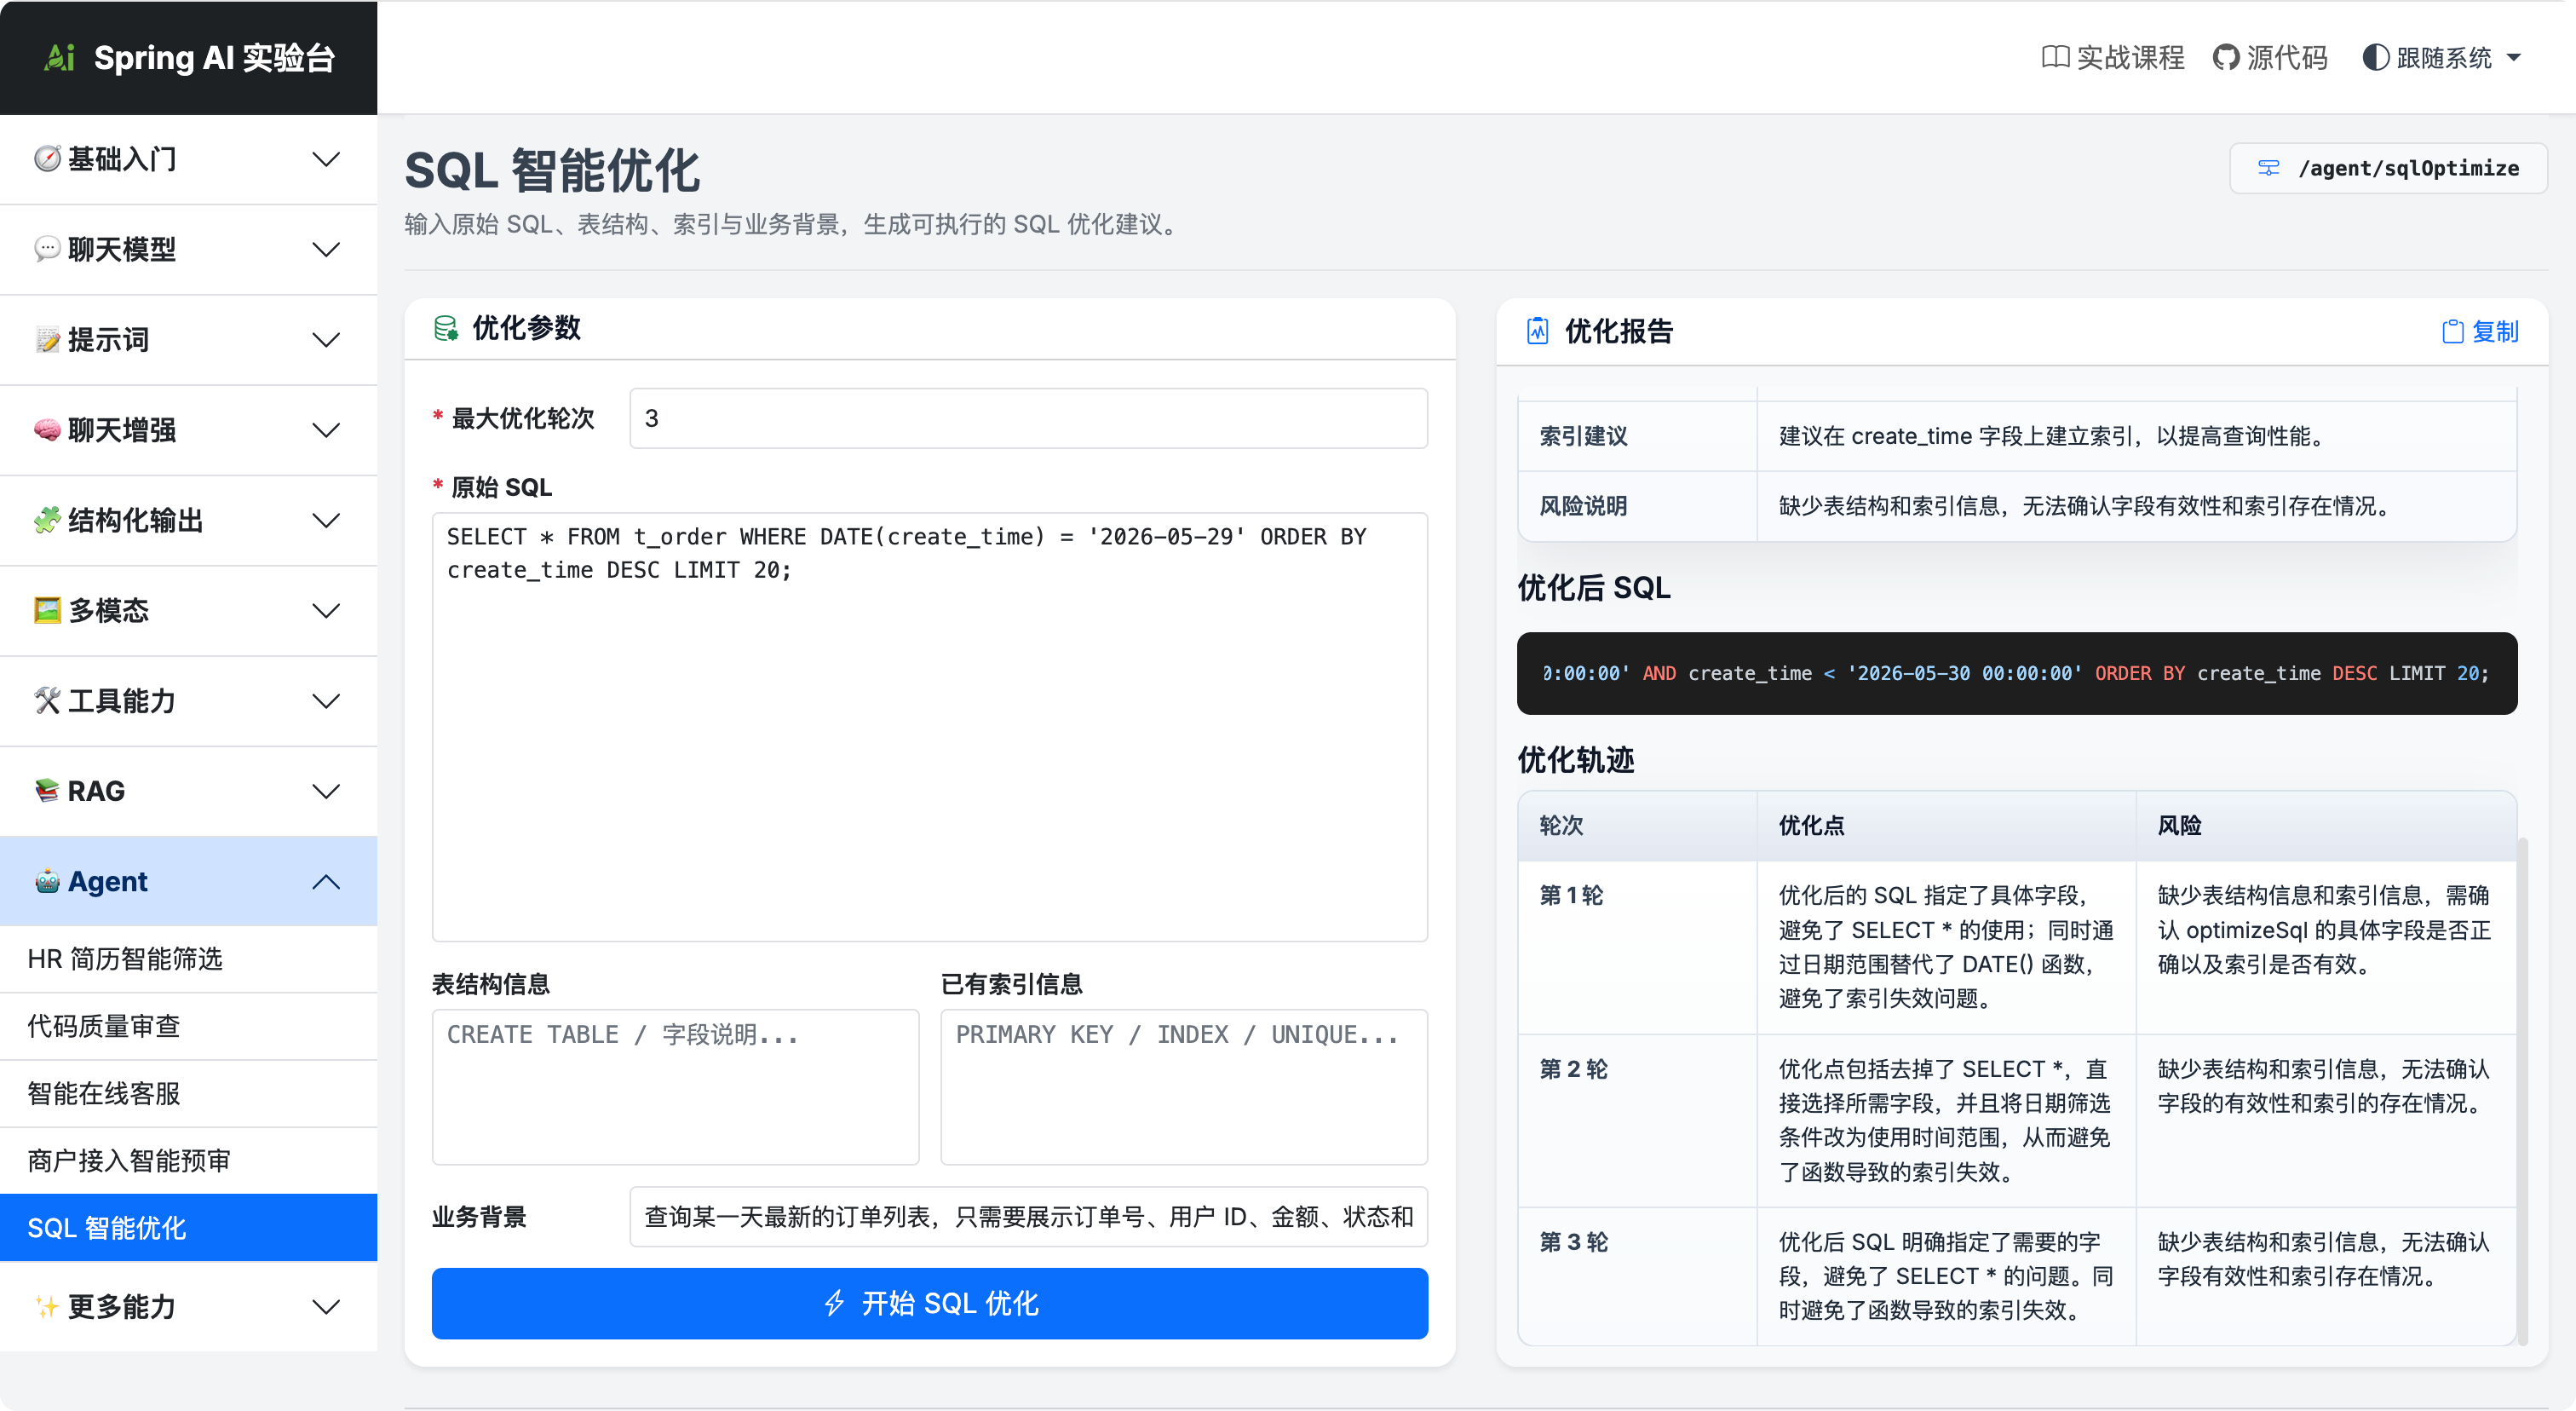Click the robot icon next to Agent

pos(46,881)
